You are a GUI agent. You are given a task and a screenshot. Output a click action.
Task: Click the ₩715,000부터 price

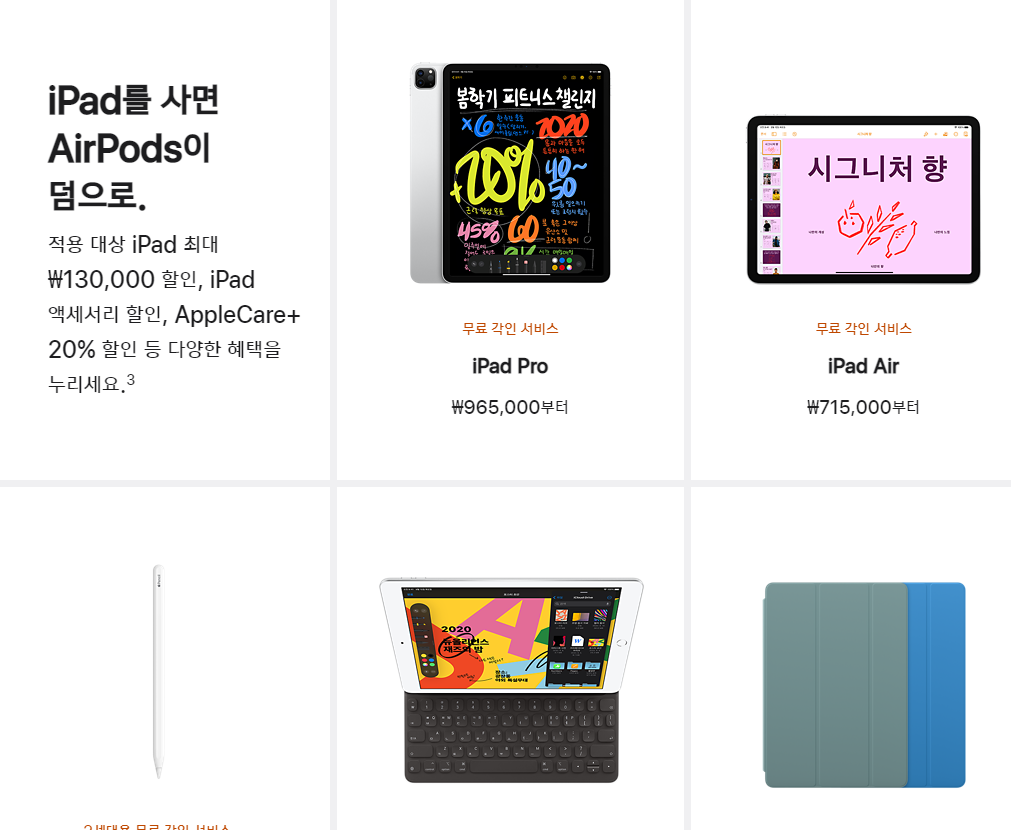(863, 407)
